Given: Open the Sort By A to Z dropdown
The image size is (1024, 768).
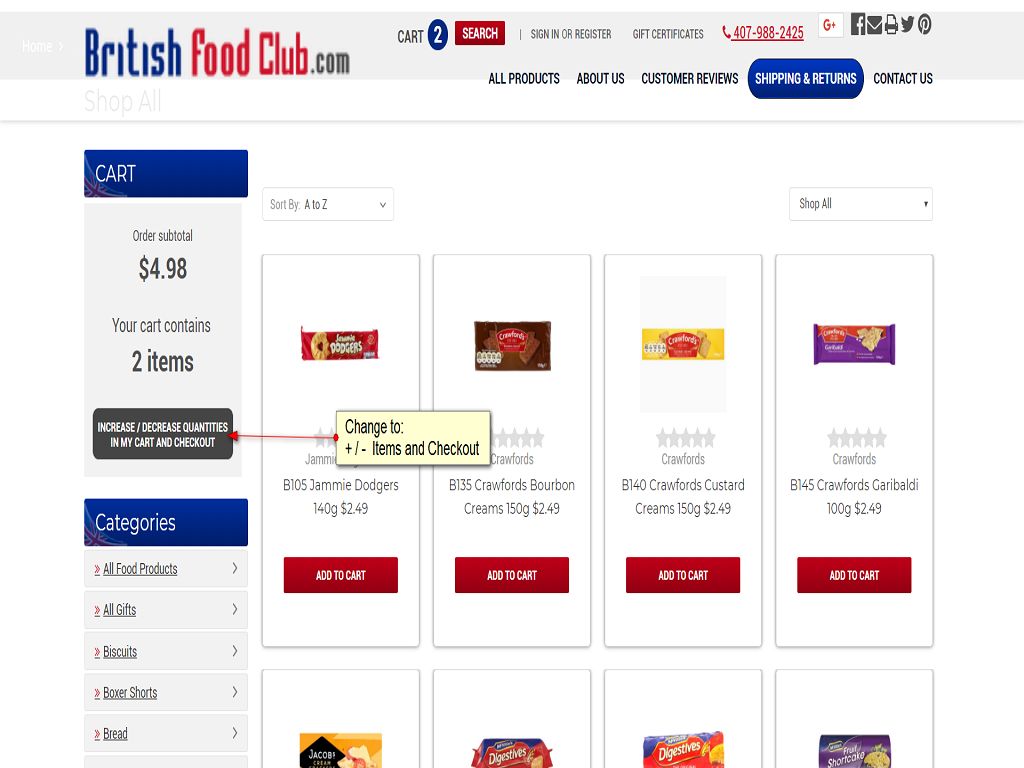Looking at the screenshot, I should tap(328, 204).
